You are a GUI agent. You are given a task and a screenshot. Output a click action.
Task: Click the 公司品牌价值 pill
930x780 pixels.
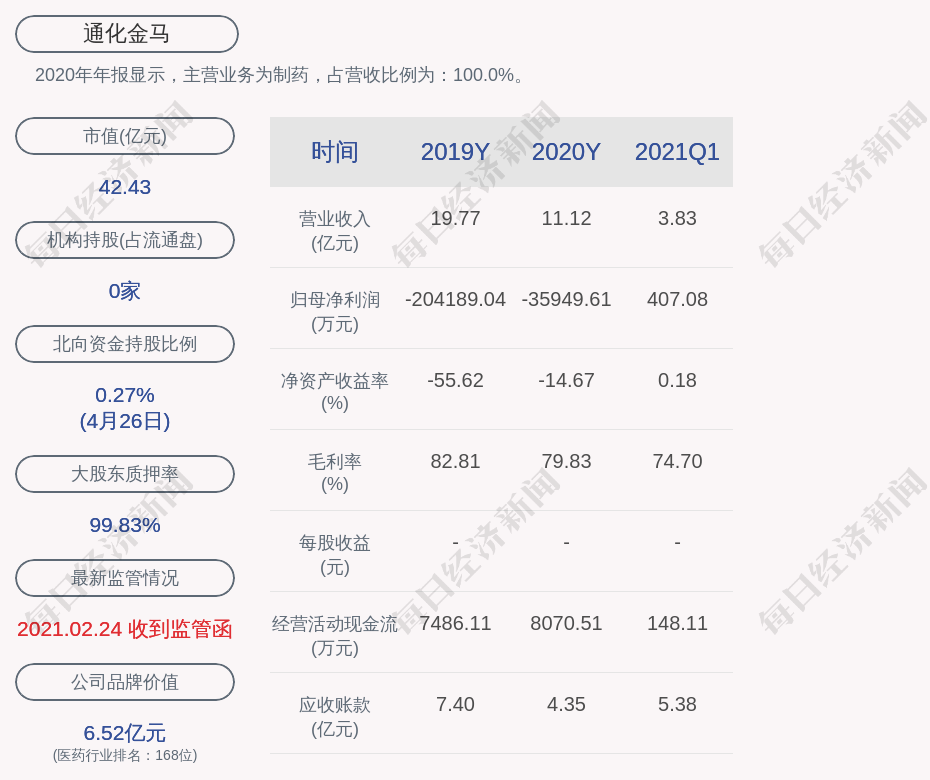coord(125,682)
